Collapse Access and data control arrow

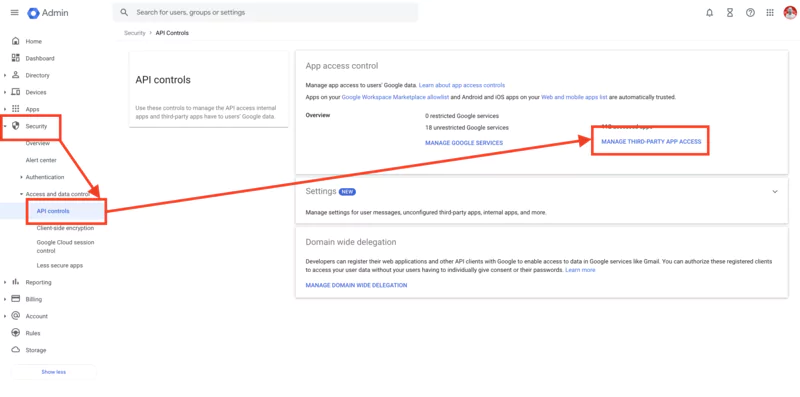point(21,194)
